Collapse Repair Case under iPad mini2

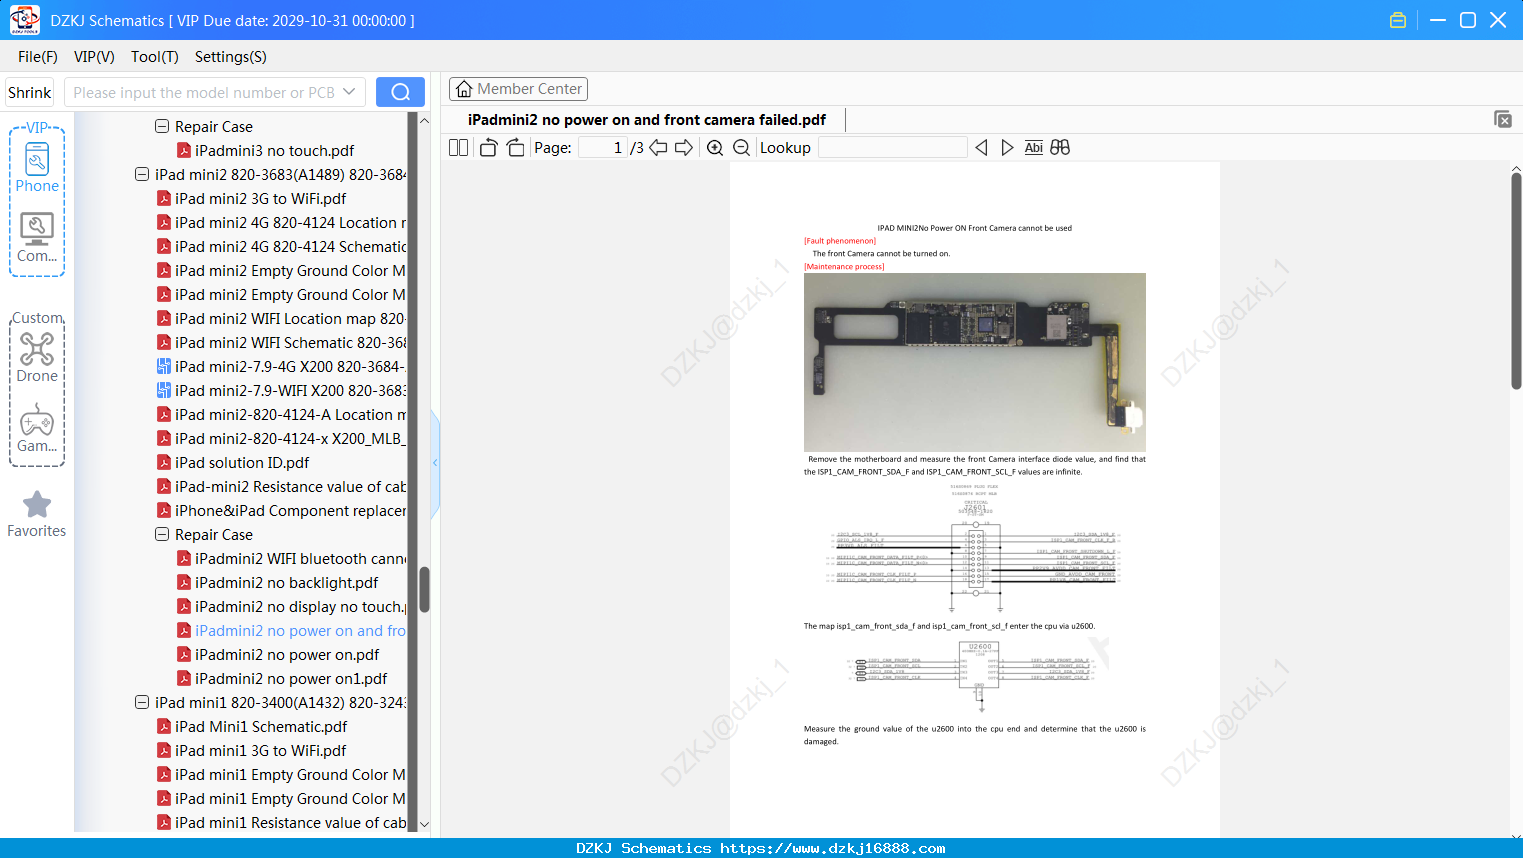(x=162, y=534)
